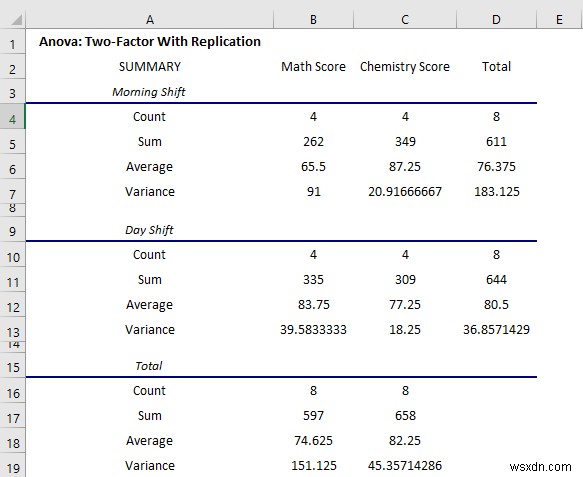The image size is (583, 477).
Task: Select row 5 header
Action: click(13, 142)
